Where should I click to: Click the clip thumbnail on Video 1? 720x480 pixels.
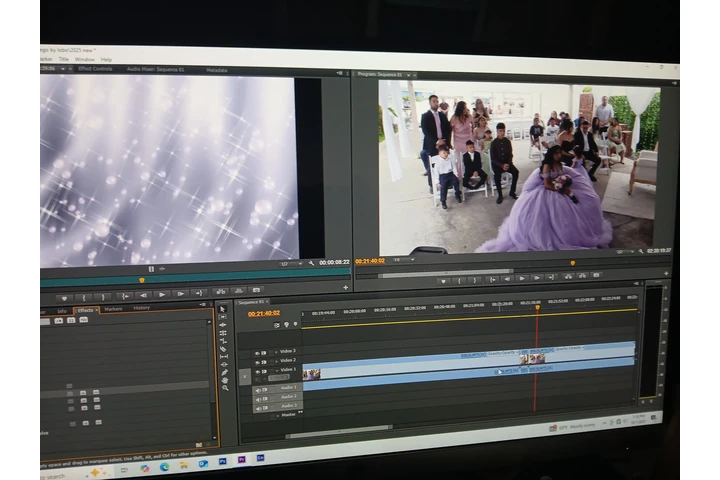(312, 374)
